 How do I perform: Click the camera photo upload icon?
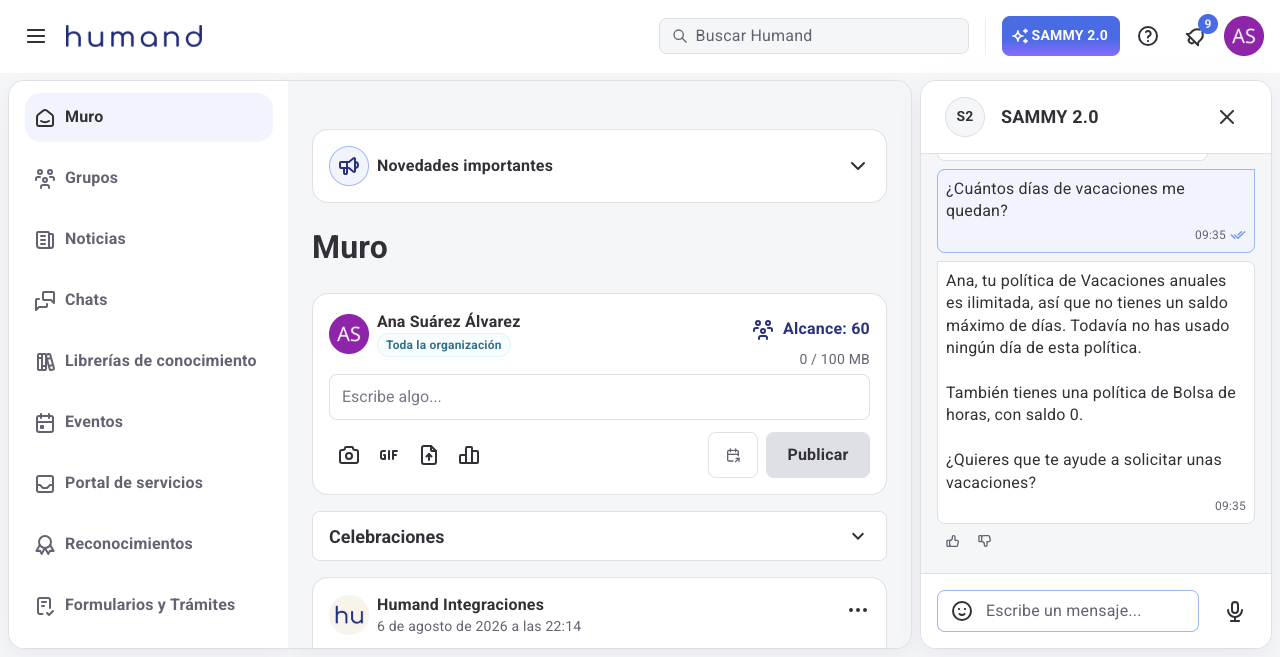349,455
